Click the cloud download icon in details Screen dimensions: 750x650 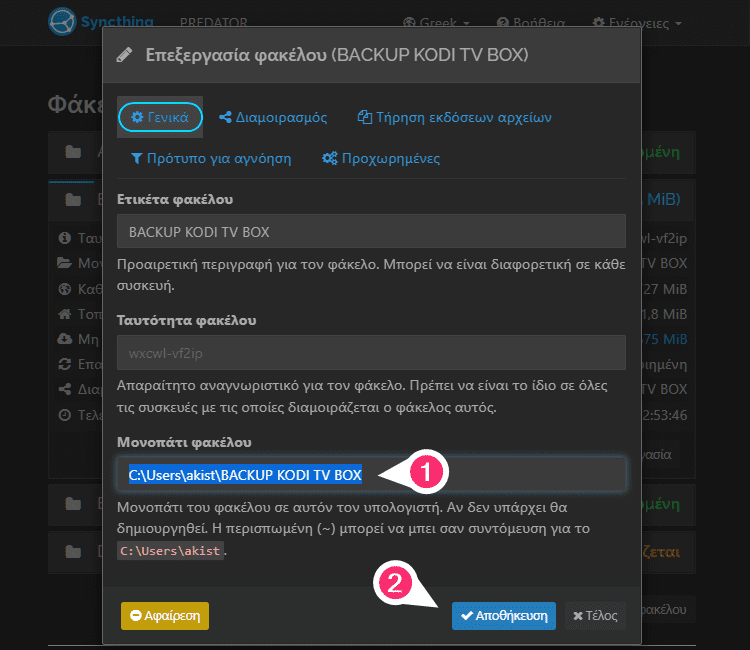(x=65, y=339)
